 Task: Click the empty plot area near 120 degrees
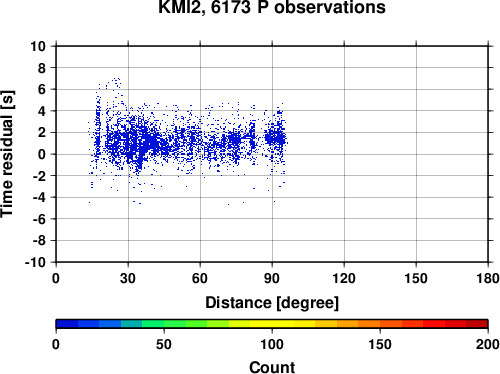click(x=344, y=154)
